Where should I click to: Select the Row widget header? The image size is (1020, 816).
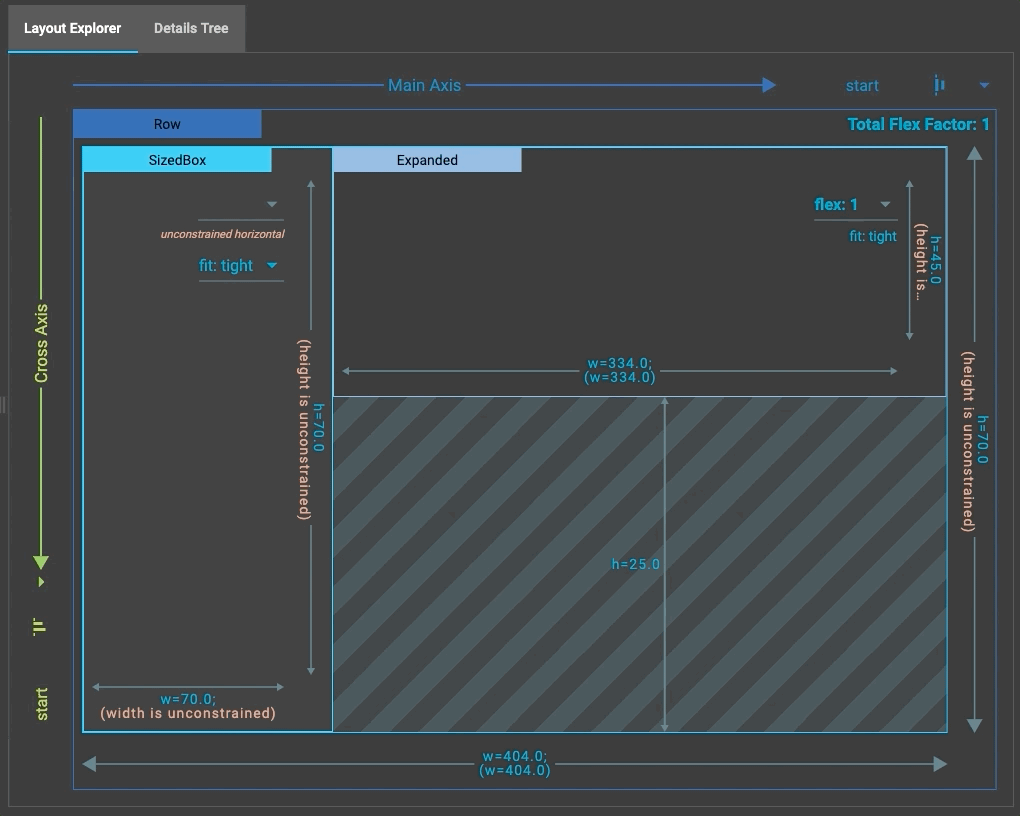pyautogui.click(x=166, y=123)
